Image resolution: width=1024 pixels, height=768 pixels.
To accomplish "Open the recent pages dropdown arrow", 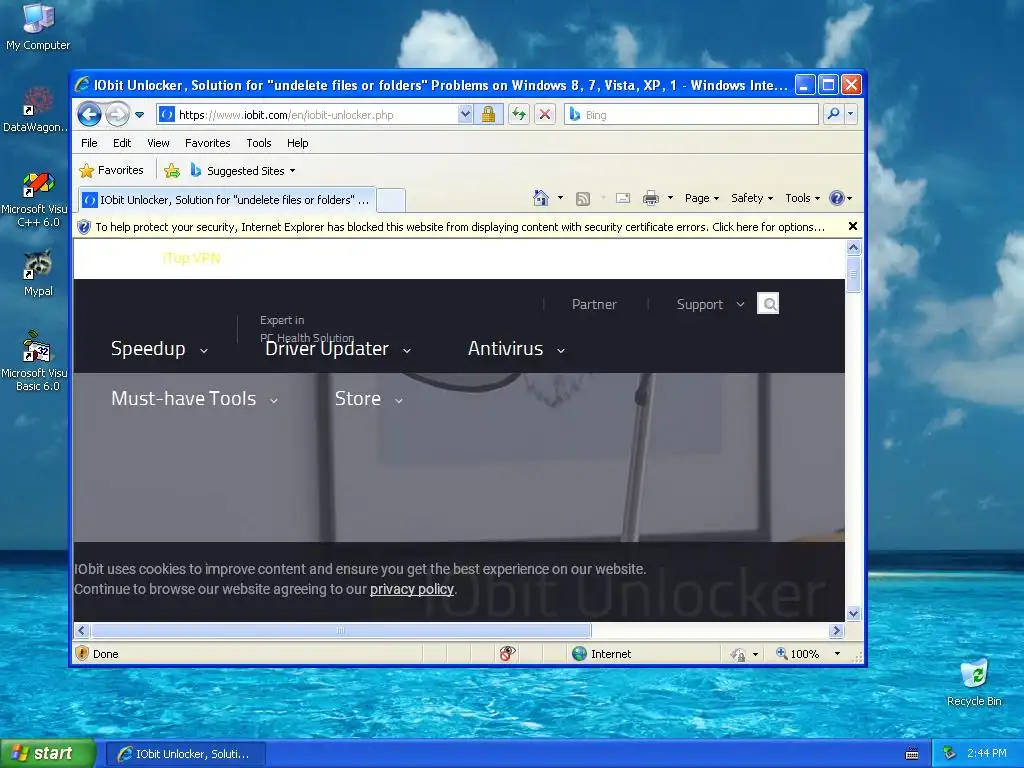I will (139, 115).
